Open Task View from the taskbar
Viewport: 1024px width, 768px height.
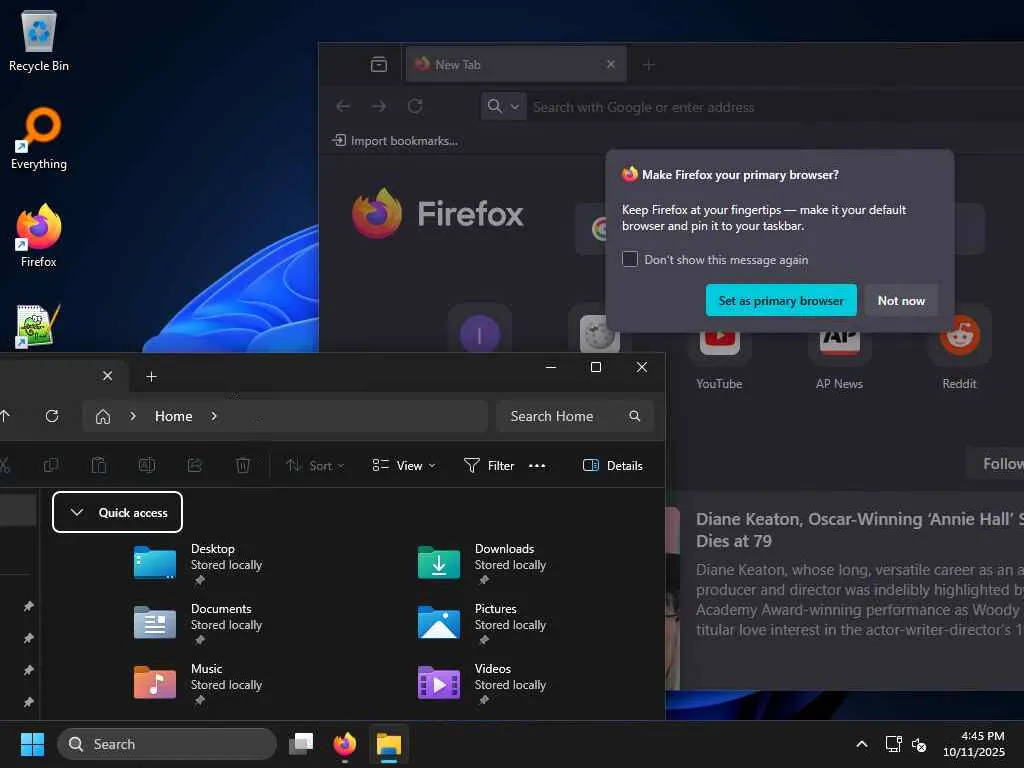click(x=301, y=744)
